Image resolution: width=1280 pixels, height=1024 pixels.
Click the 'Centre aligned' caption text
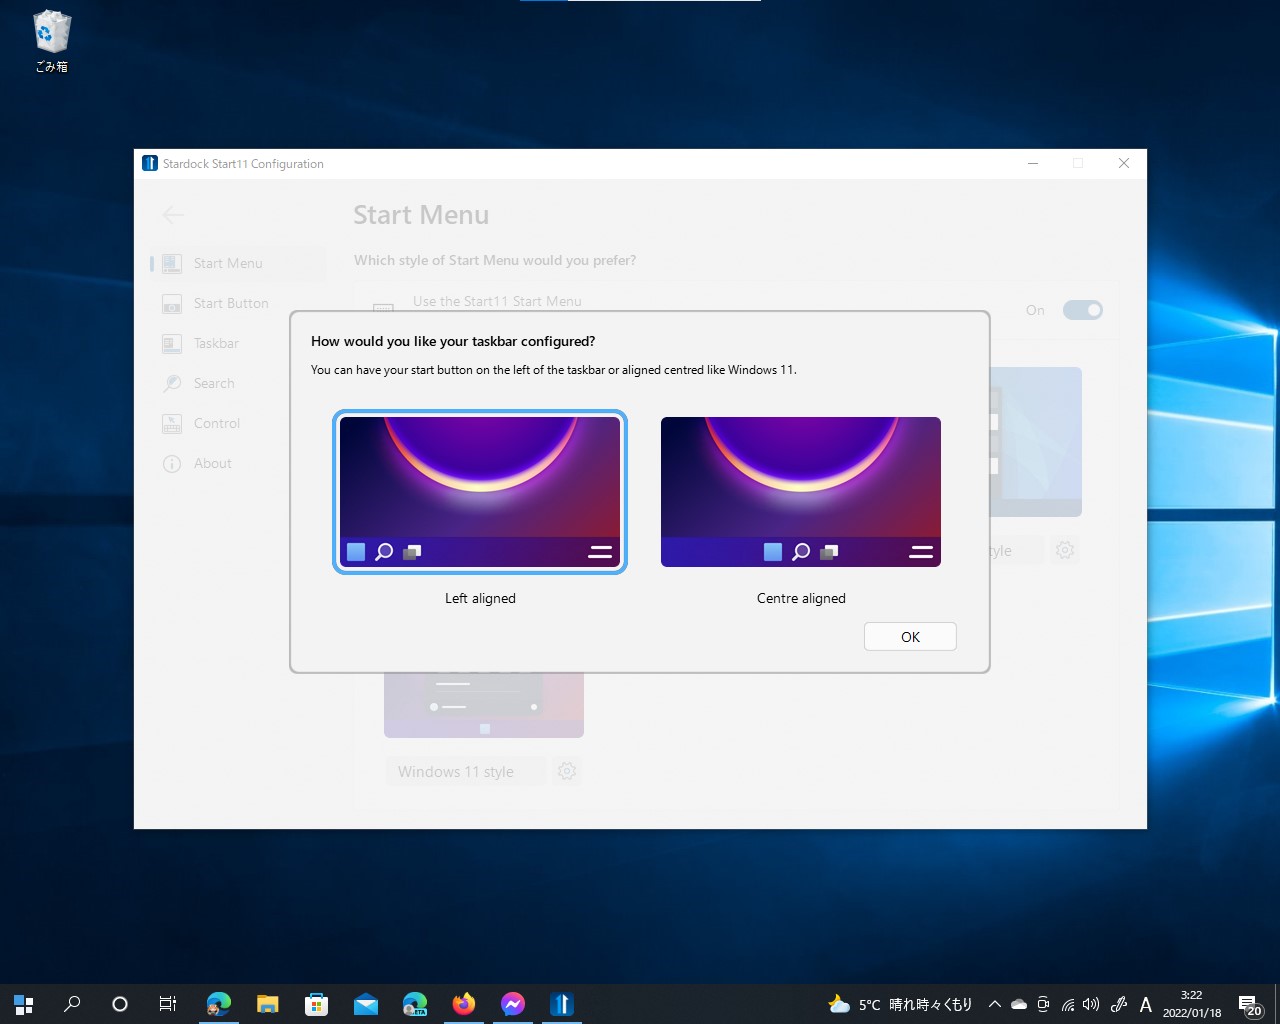coord(801,598)
